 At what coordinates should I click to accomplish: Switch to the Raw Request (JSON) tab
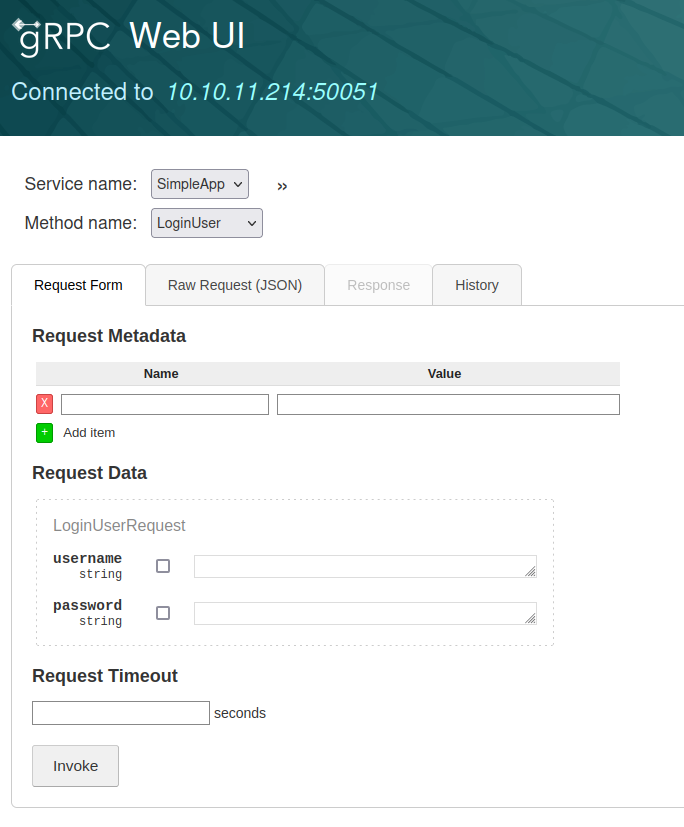[235, 285]
